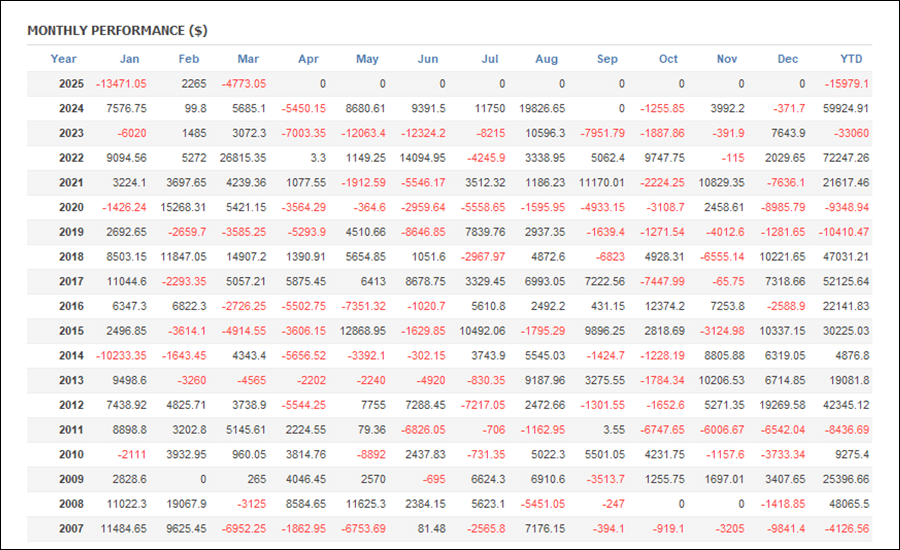Click the 2018 YTD value 47031.21
The width and height of the screenshot is (900, 550).
[846, 257]
